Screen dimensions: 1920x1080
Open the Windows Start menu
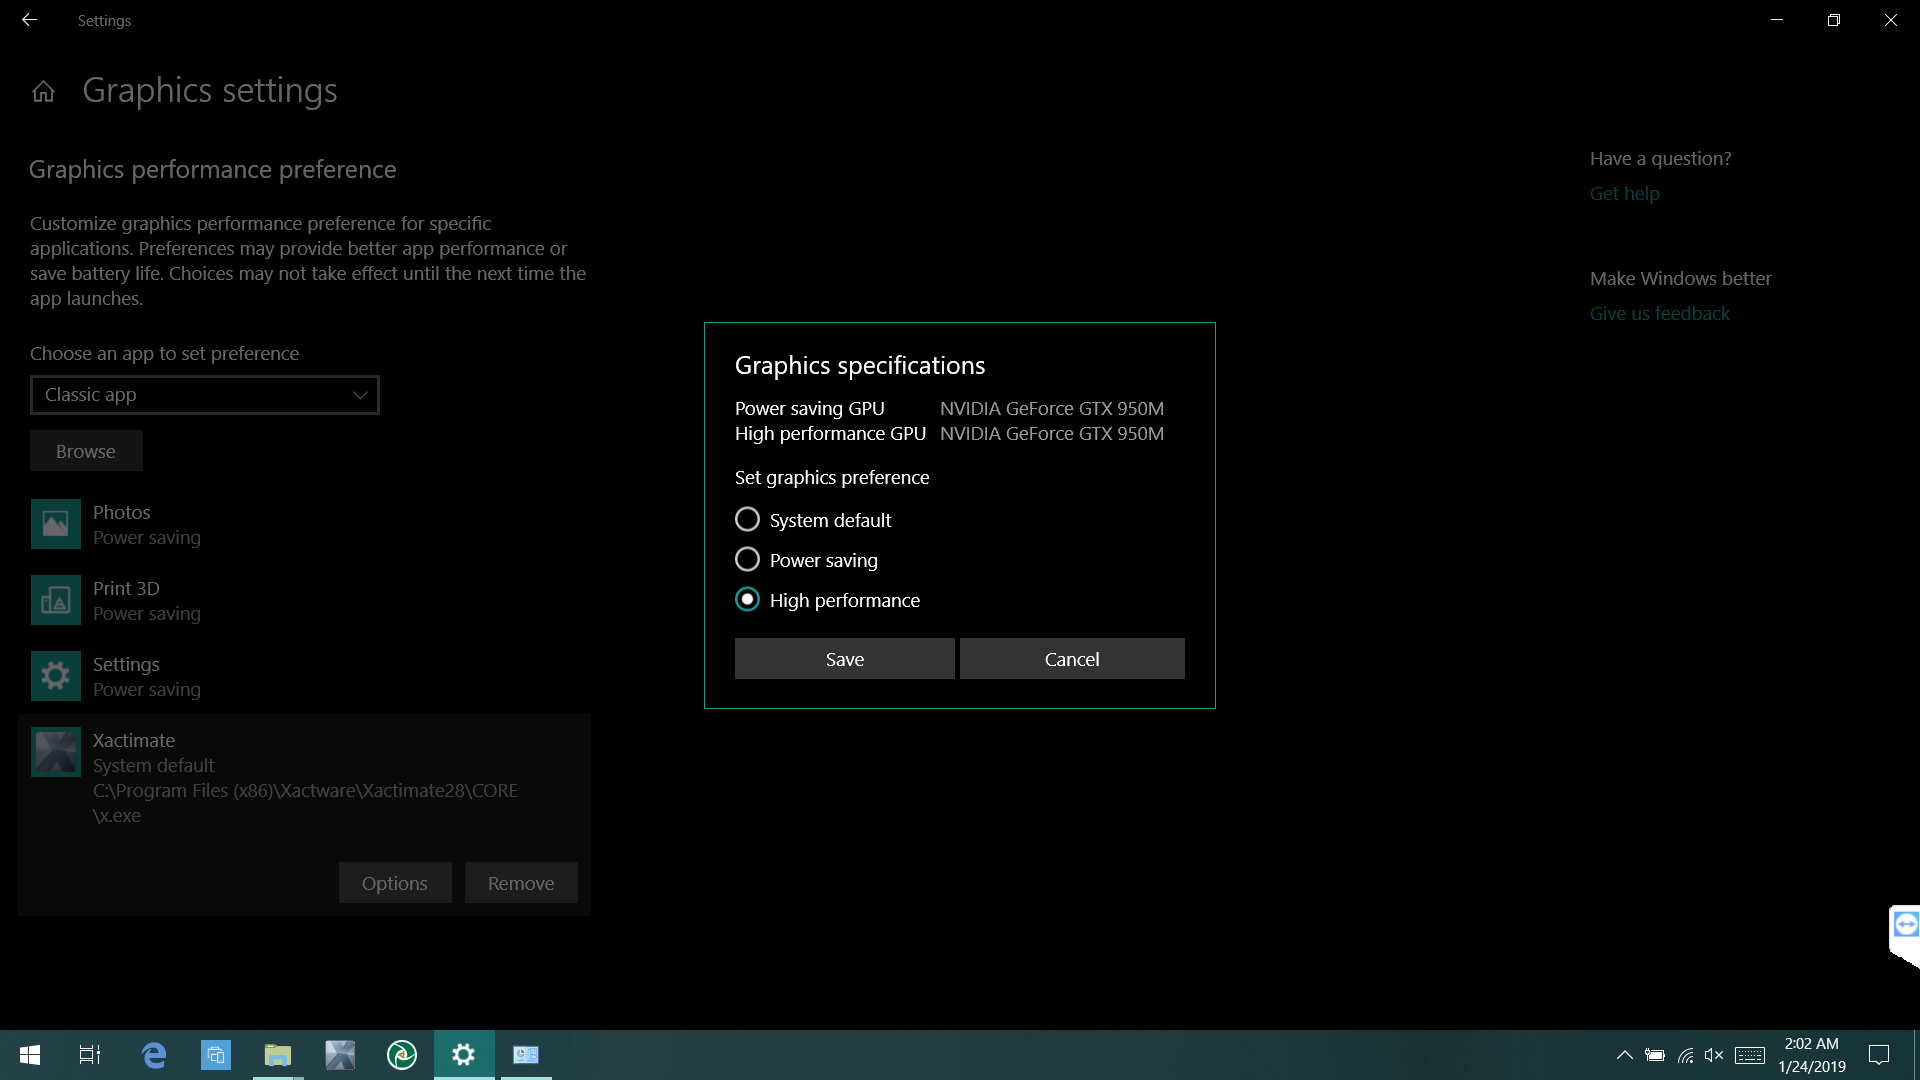pyautogui.click(x=30, y=1055)
